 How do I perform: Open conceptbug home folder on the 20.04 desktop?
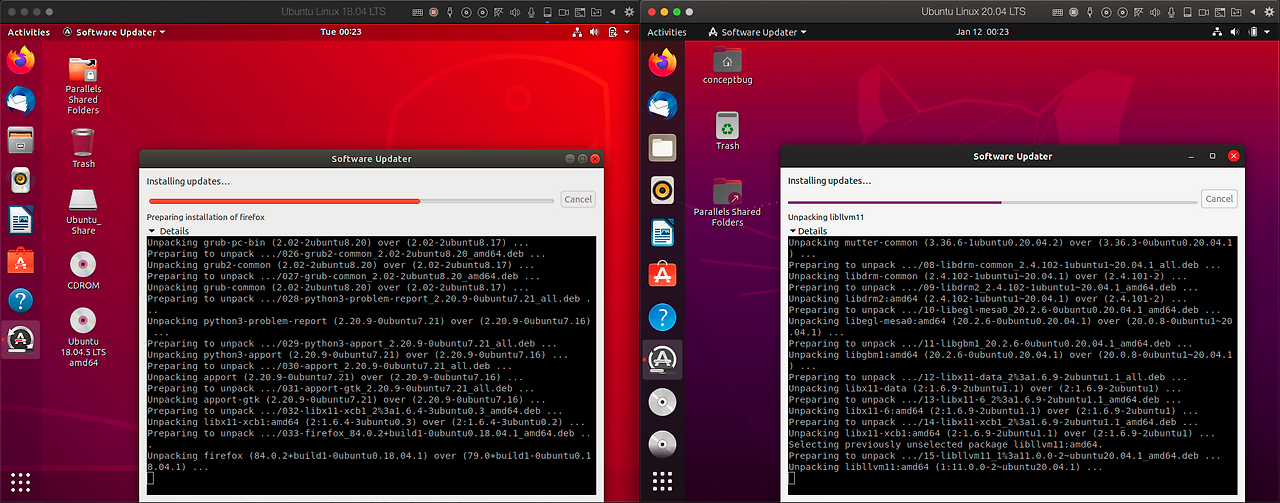pyautogui.click(x=727, y=66)
